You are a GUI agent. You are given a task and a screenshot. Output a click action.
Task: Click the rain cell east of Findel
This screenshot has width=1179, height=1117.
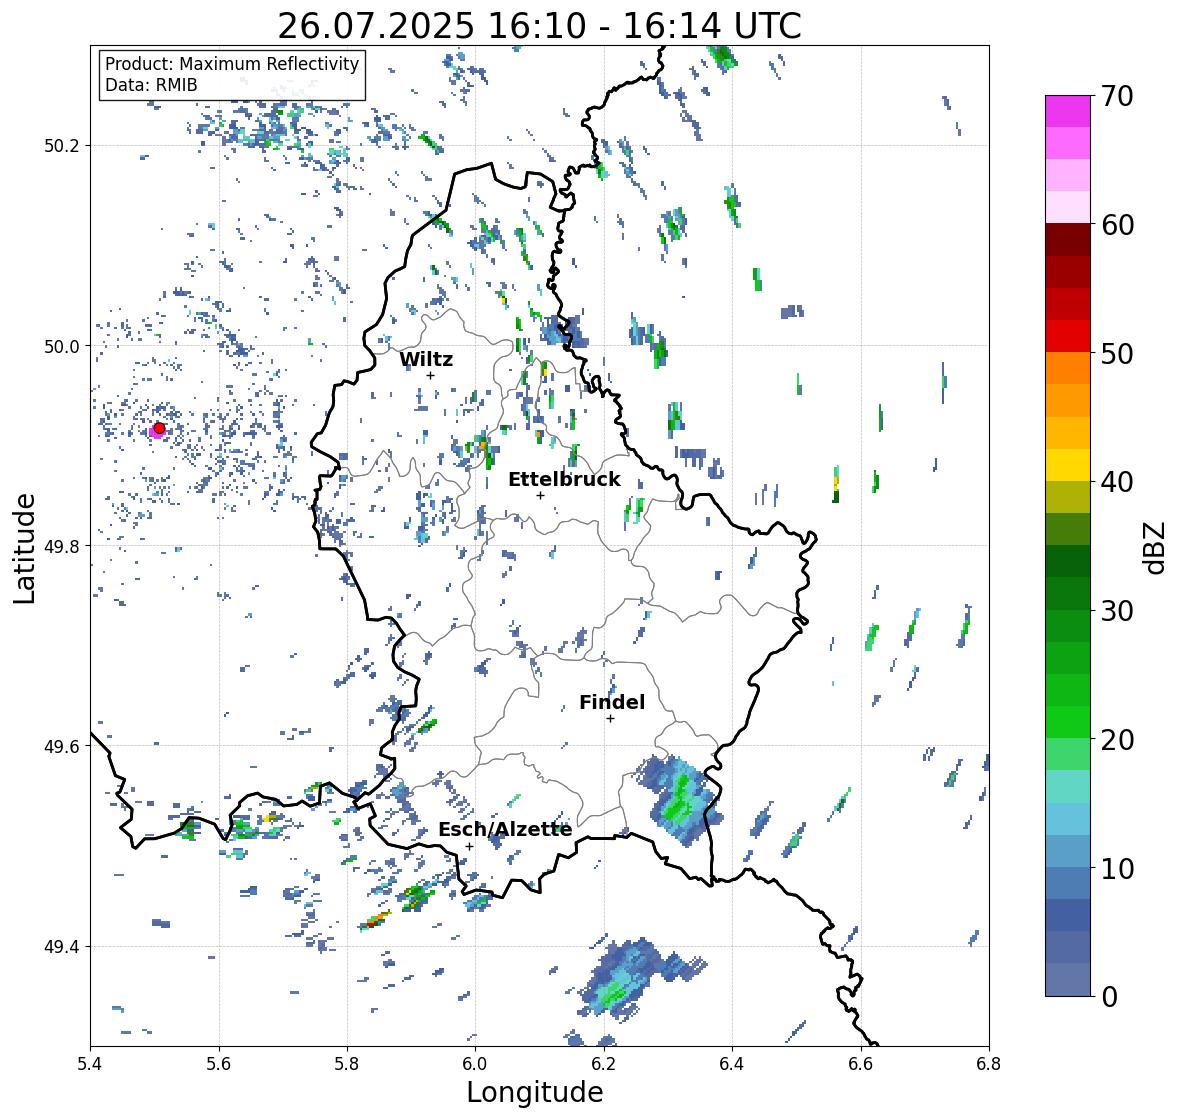tap(680, 801)
